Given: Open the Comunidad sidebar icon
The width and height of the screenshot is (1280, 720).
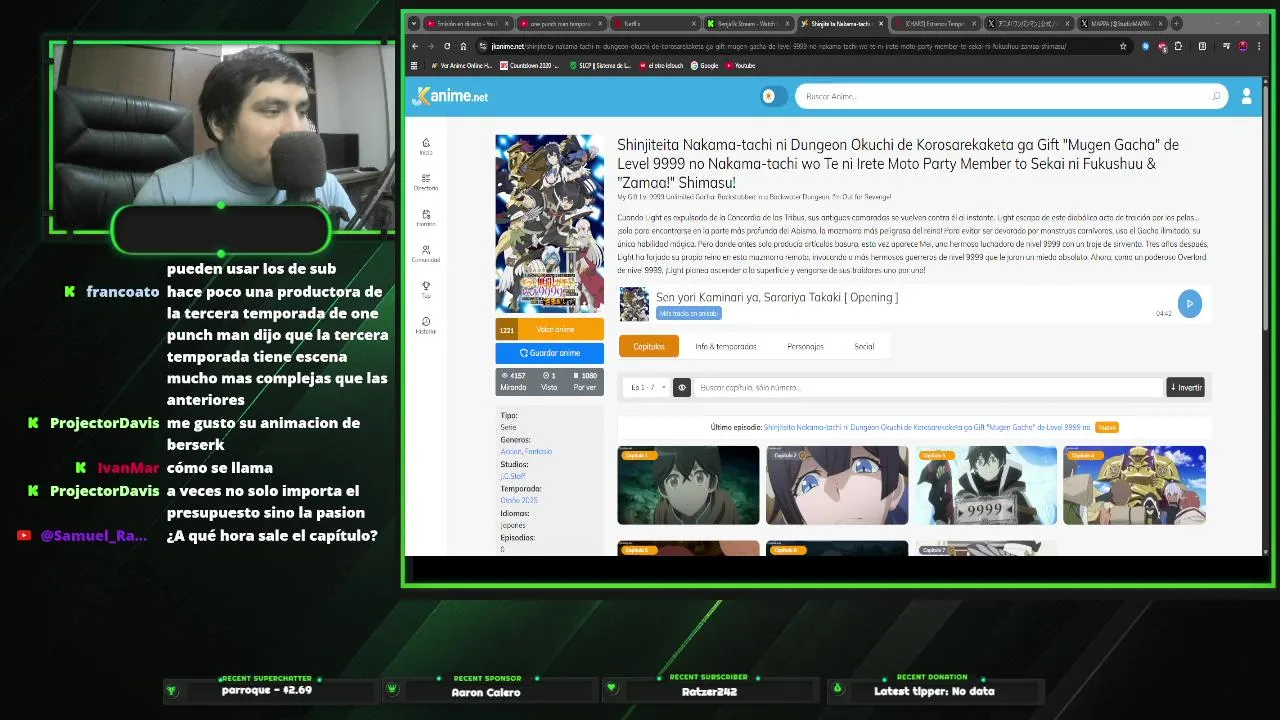Looking at the screenshot, I should click(426, 254).
